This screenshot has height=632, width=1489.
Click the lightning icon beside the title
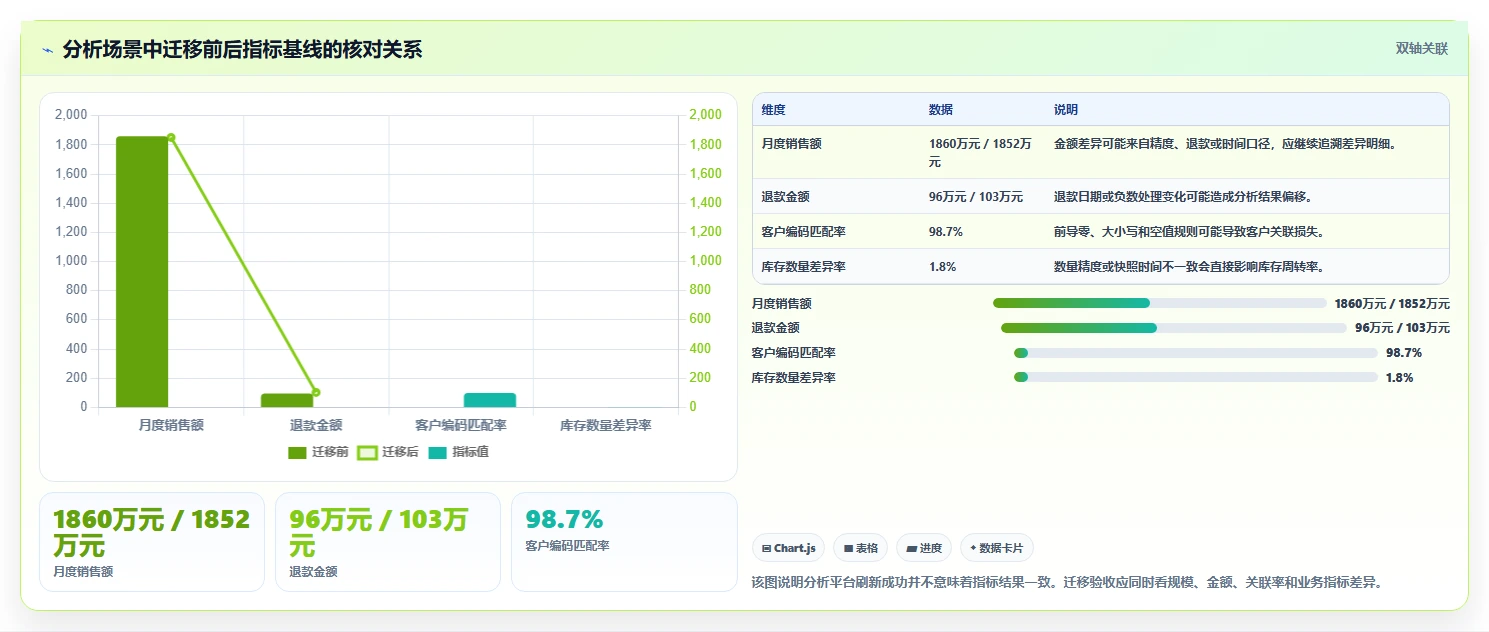[x=48, y=50]
